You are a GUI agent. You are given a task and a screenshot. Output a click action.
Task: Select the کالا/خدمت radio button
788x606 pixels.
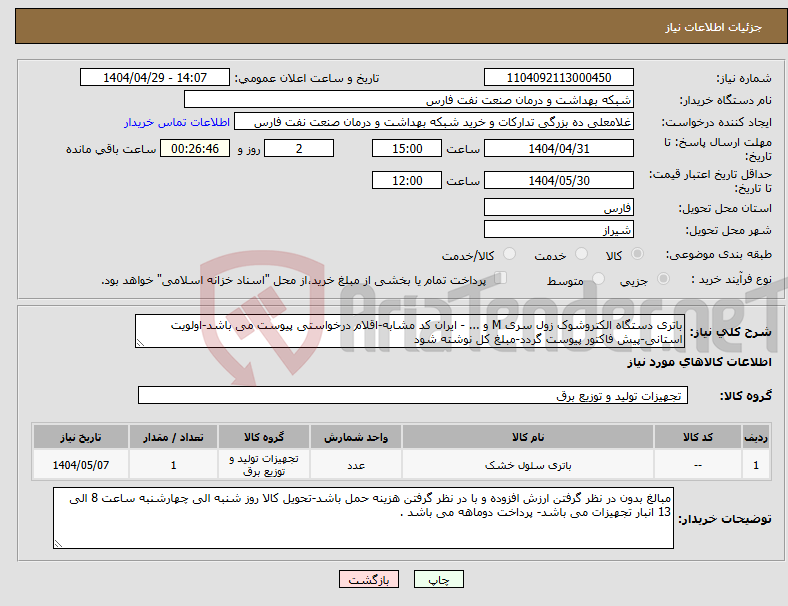click(x=509, y=254)
